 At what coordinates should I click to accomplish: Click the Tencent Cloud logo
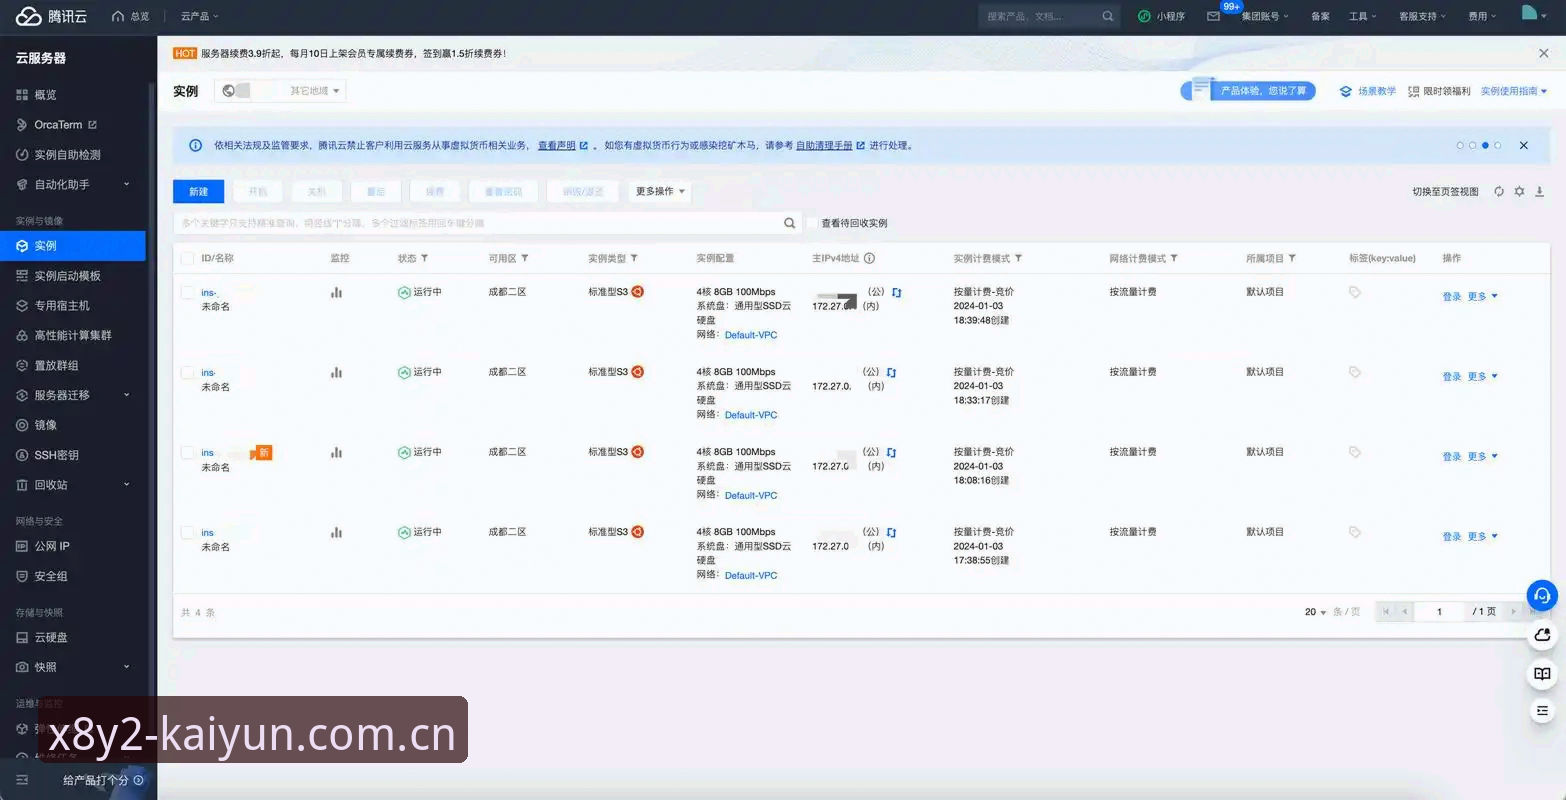pyautogui.click(x=51, y=16)
